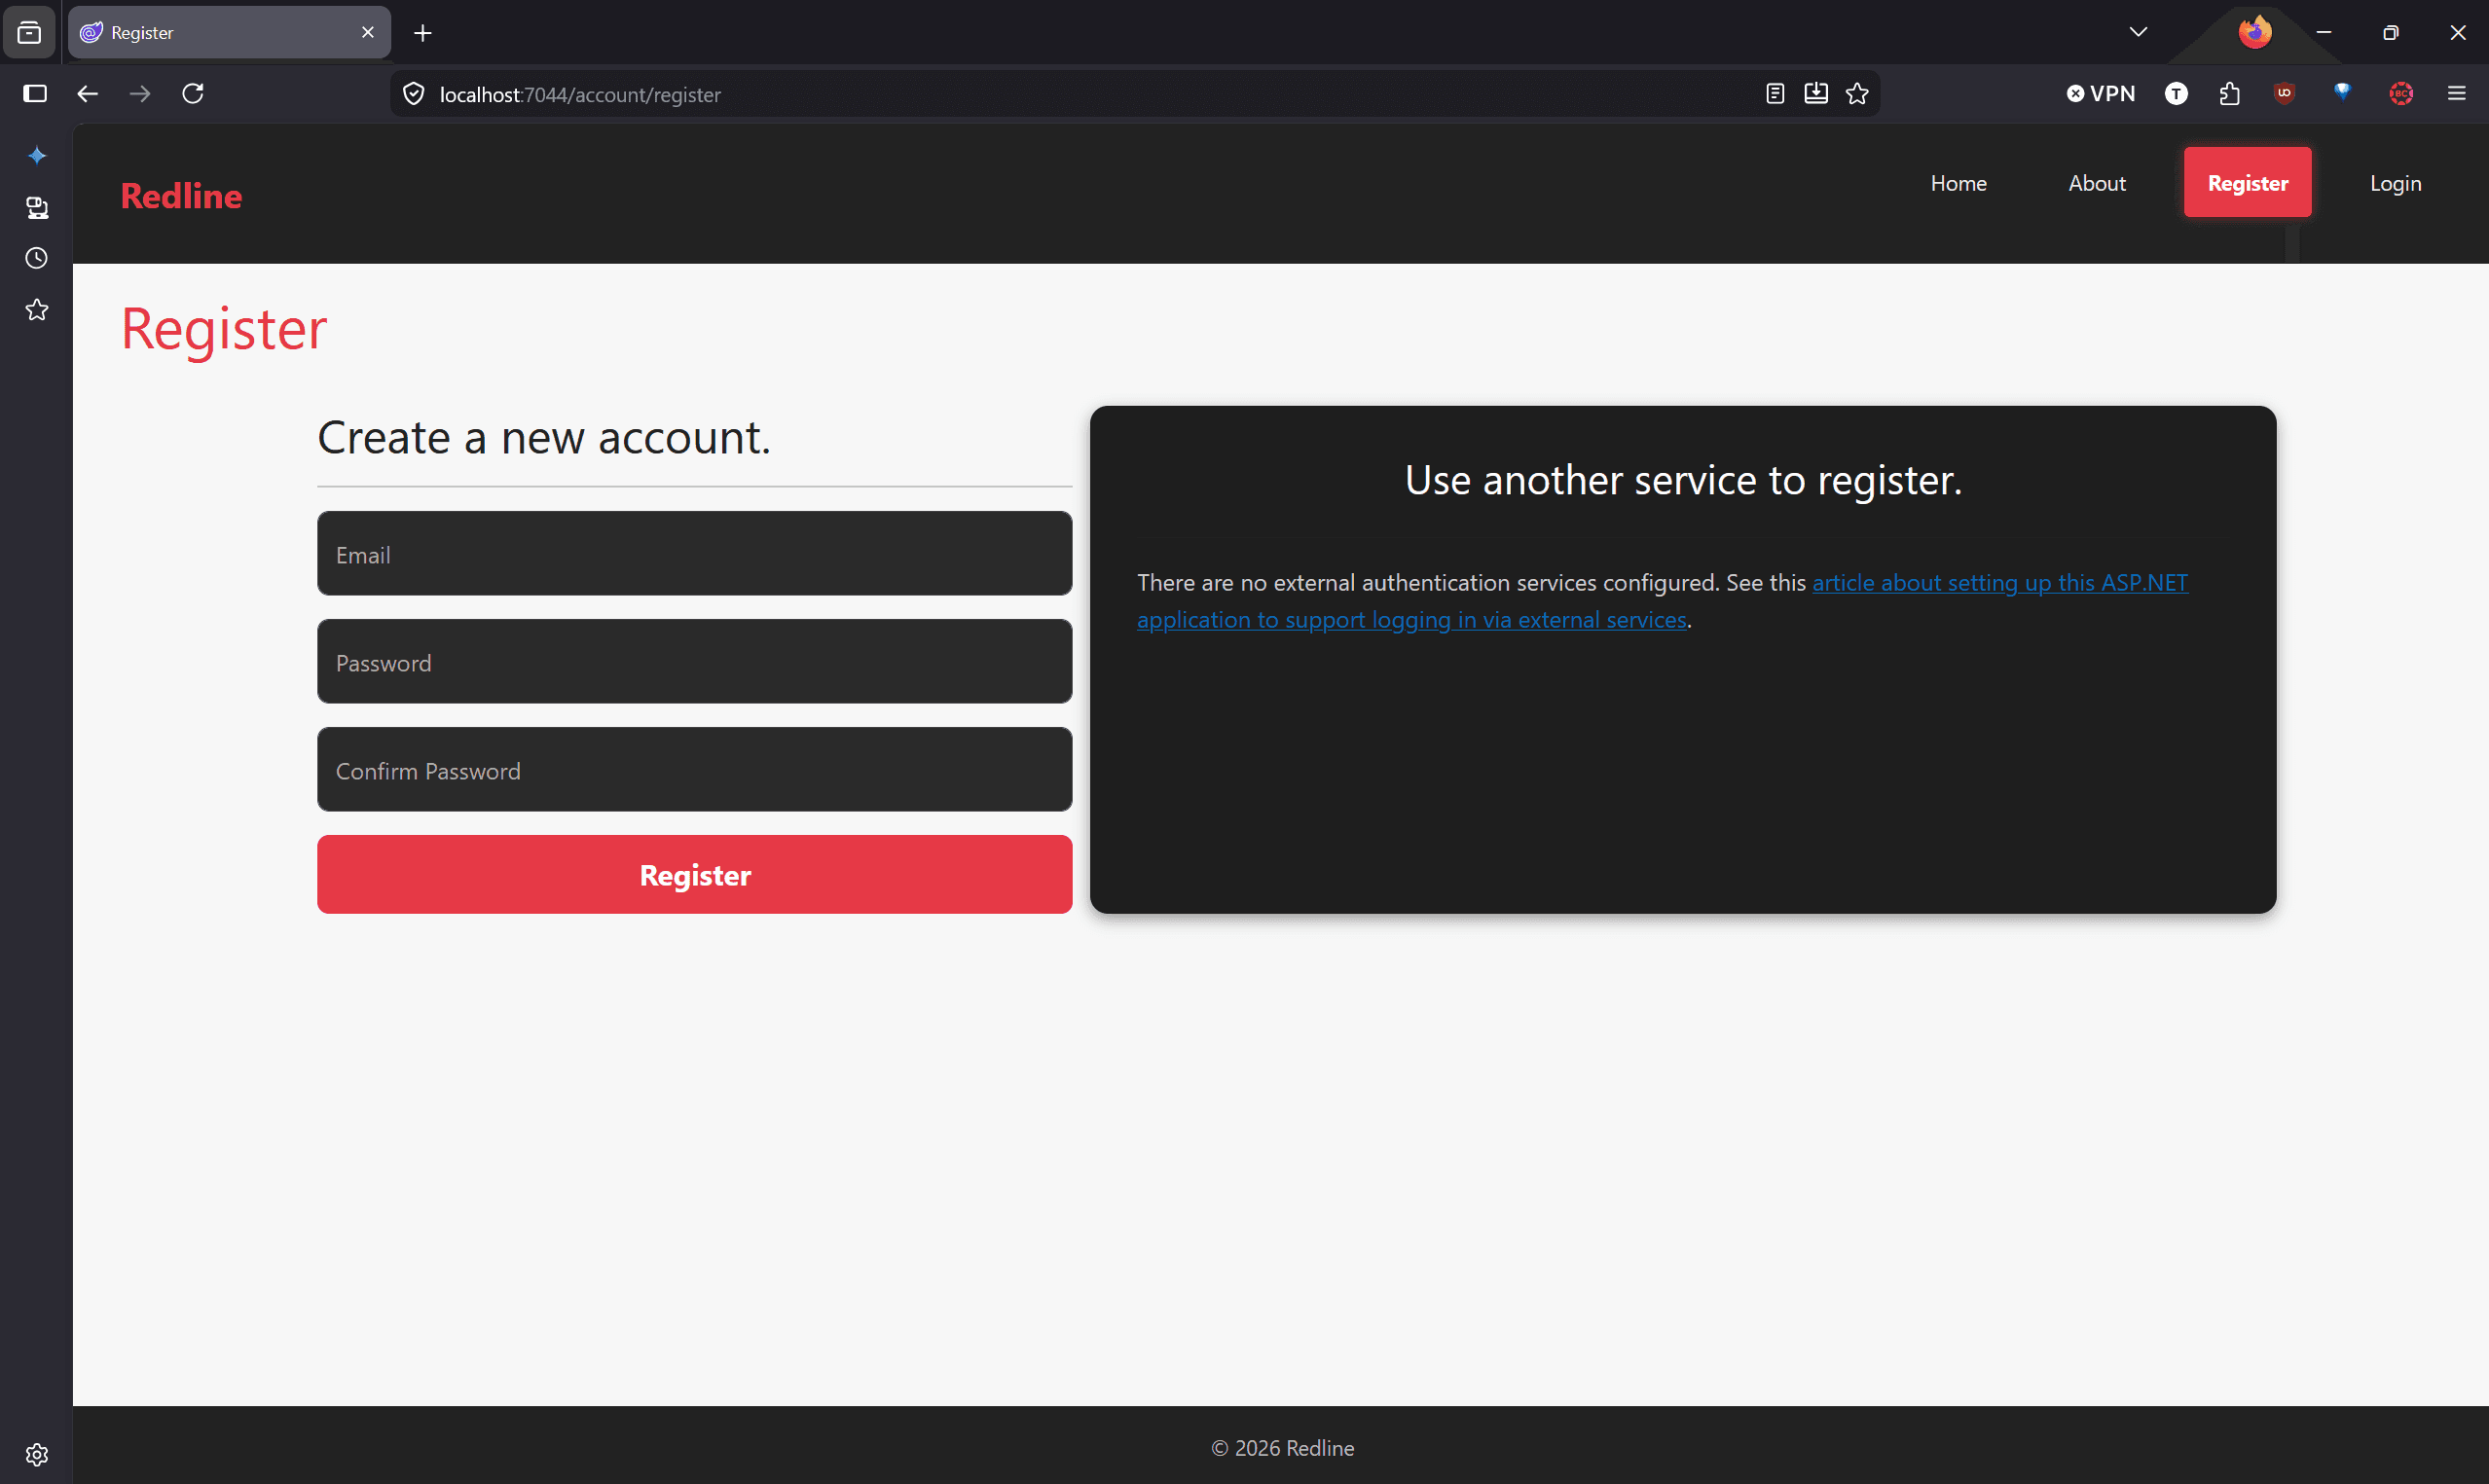Toggle the sidebar panel icon
This screenshot has height=1484, width=2489.
click(35, 93)
